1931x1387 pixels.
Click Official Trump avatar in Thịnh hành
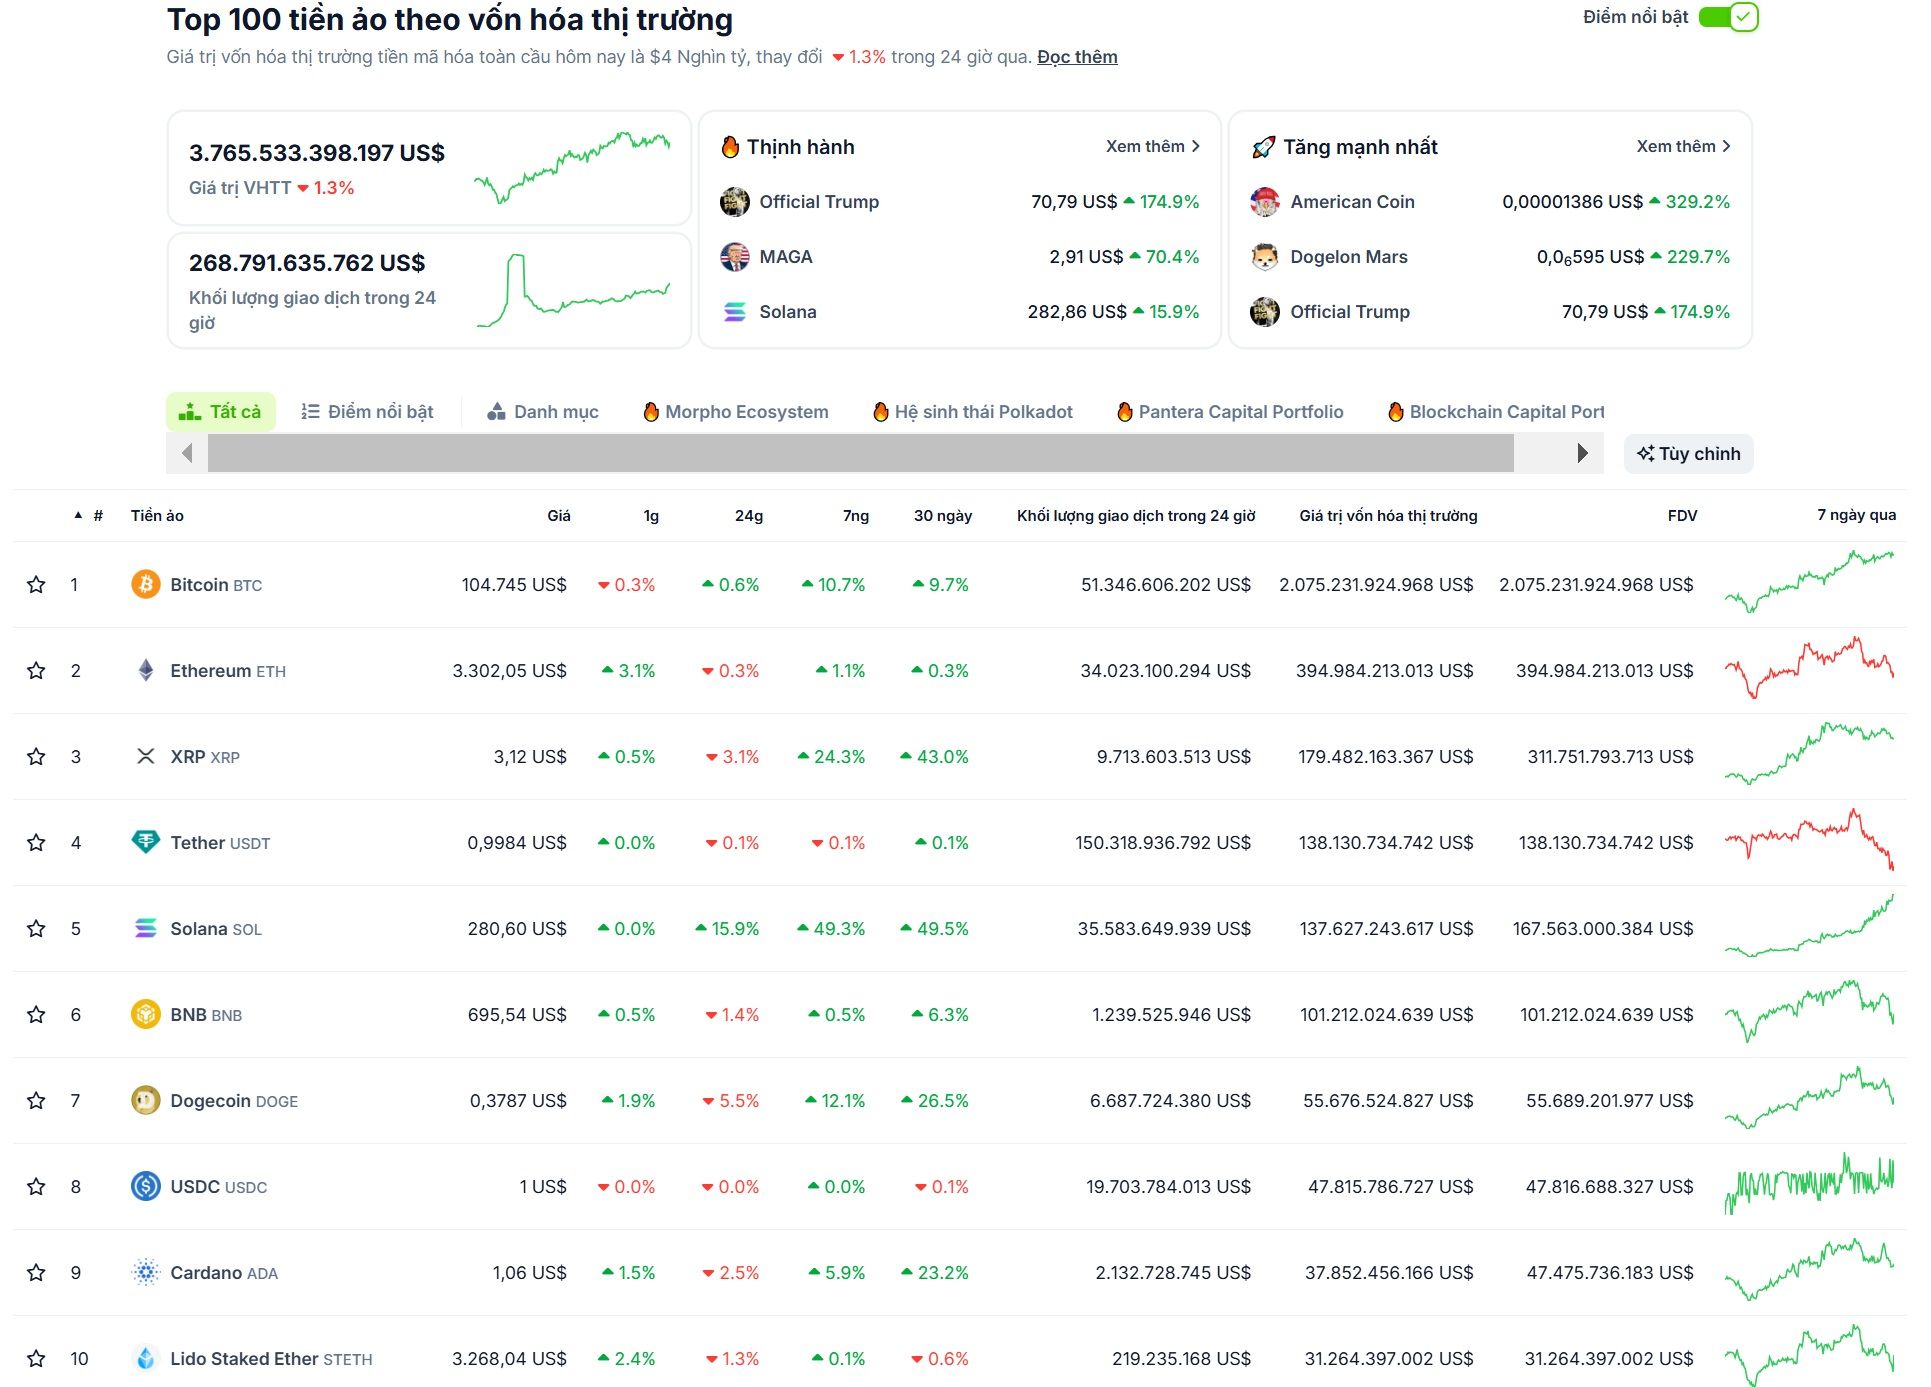[x=735, y=202]
